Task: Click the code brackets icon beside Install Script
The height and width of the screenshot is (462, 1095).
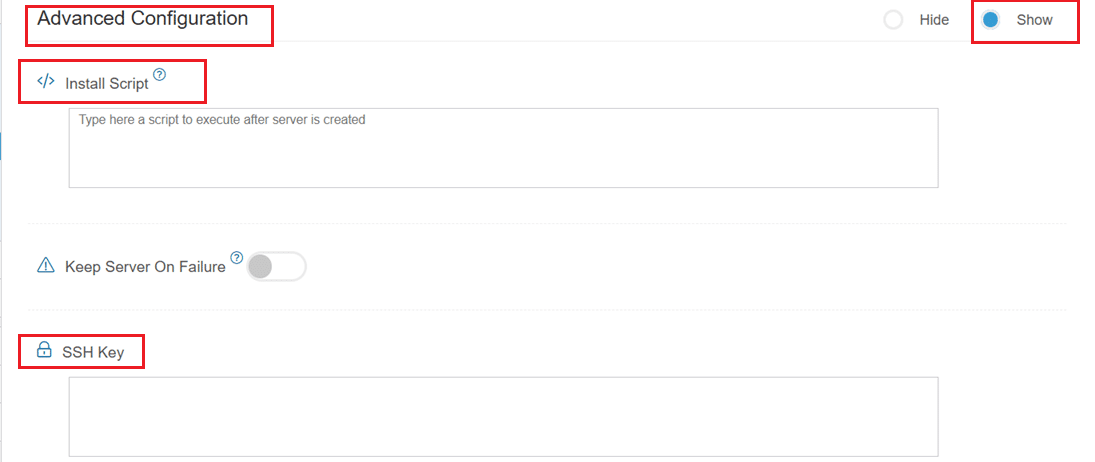Action: (x=45, y=81)
